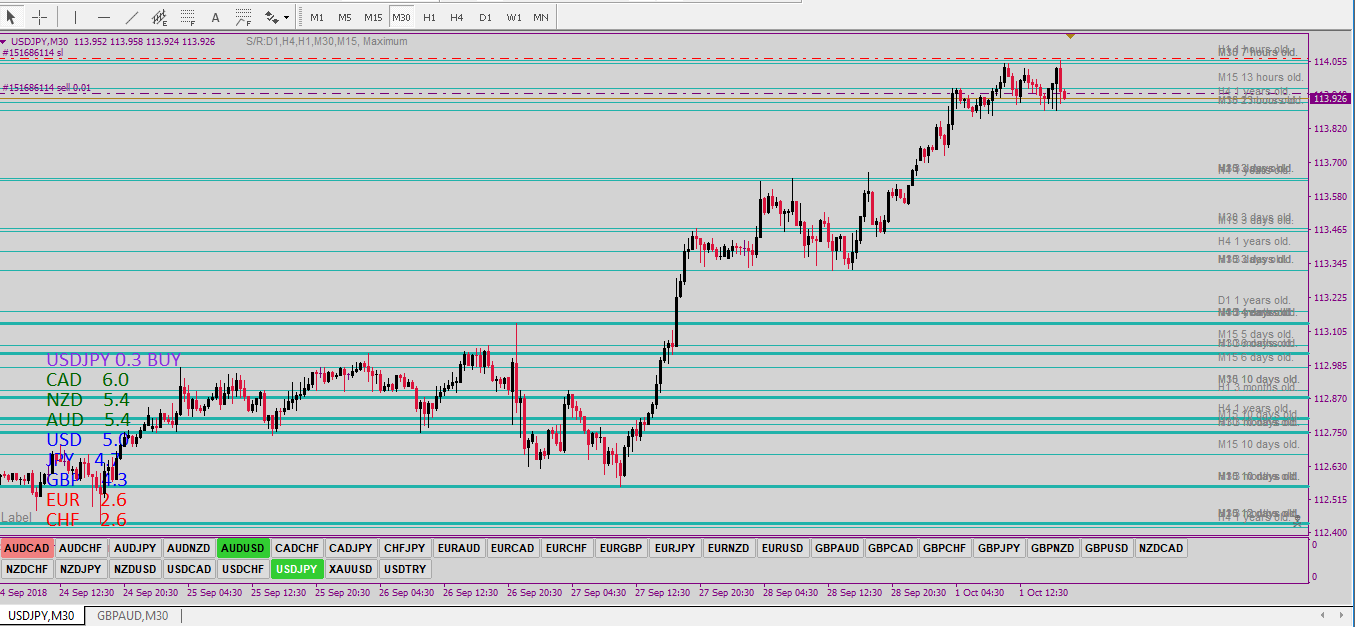Load the AUDJPY symbol button
Screen dimensions: 1355x627
click(135, 548)
